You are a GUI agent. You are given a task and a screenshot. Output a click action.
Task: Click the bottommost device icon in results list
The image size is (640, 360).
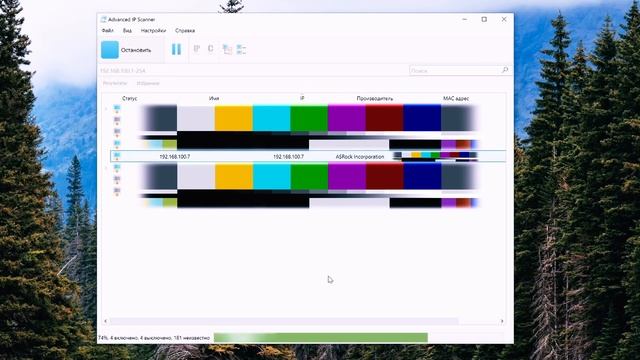117,191
